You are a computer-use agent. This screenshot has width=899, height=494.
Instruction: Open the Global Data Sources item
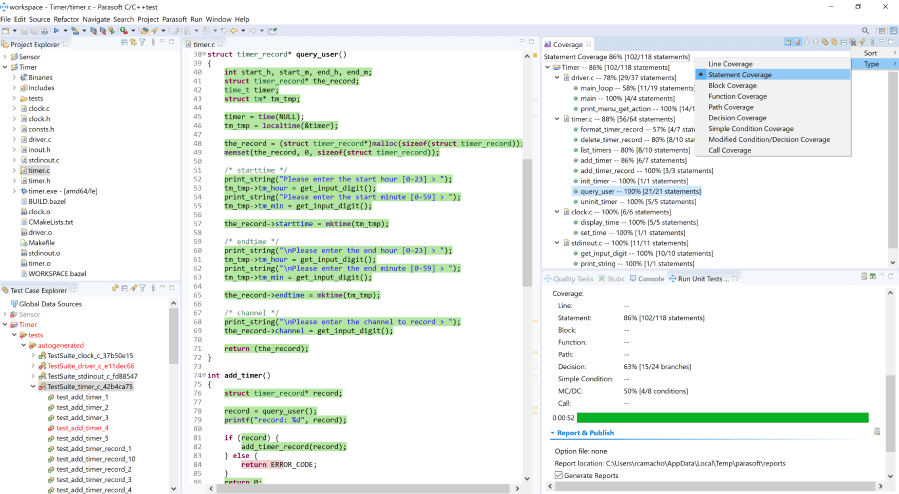tap(49, 303)
